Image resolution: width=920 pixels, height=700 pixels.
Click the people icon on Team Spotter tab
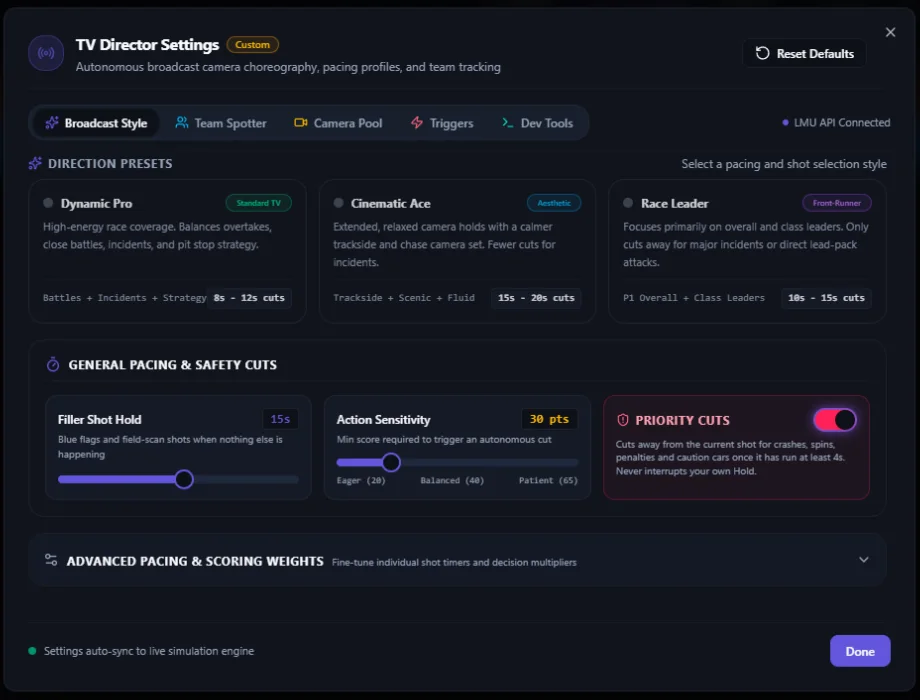(182, 123)
